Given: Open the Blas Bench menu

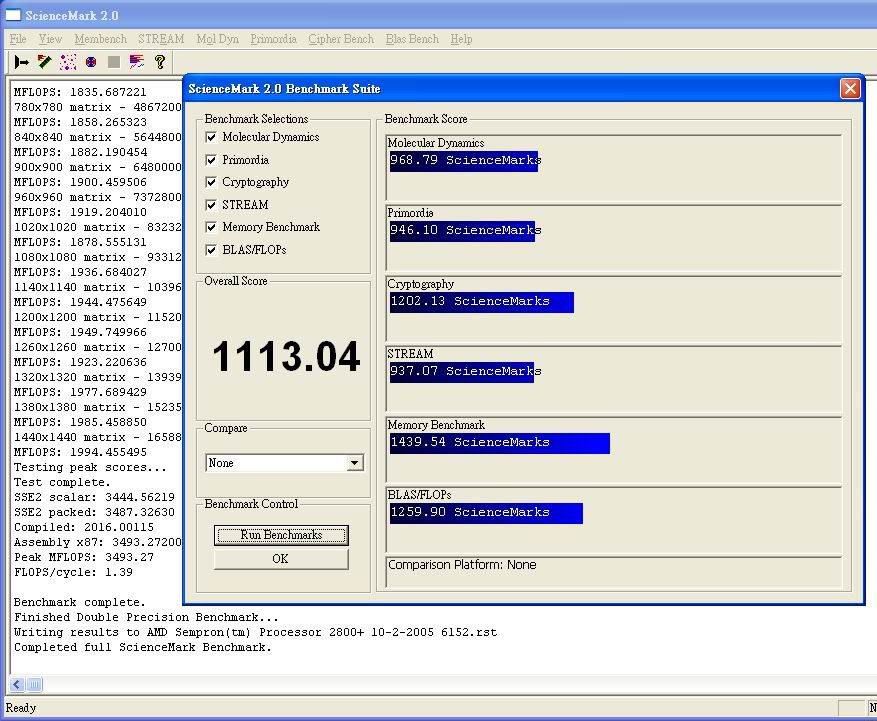Looking at the screenshot, I should click(412, 39).
